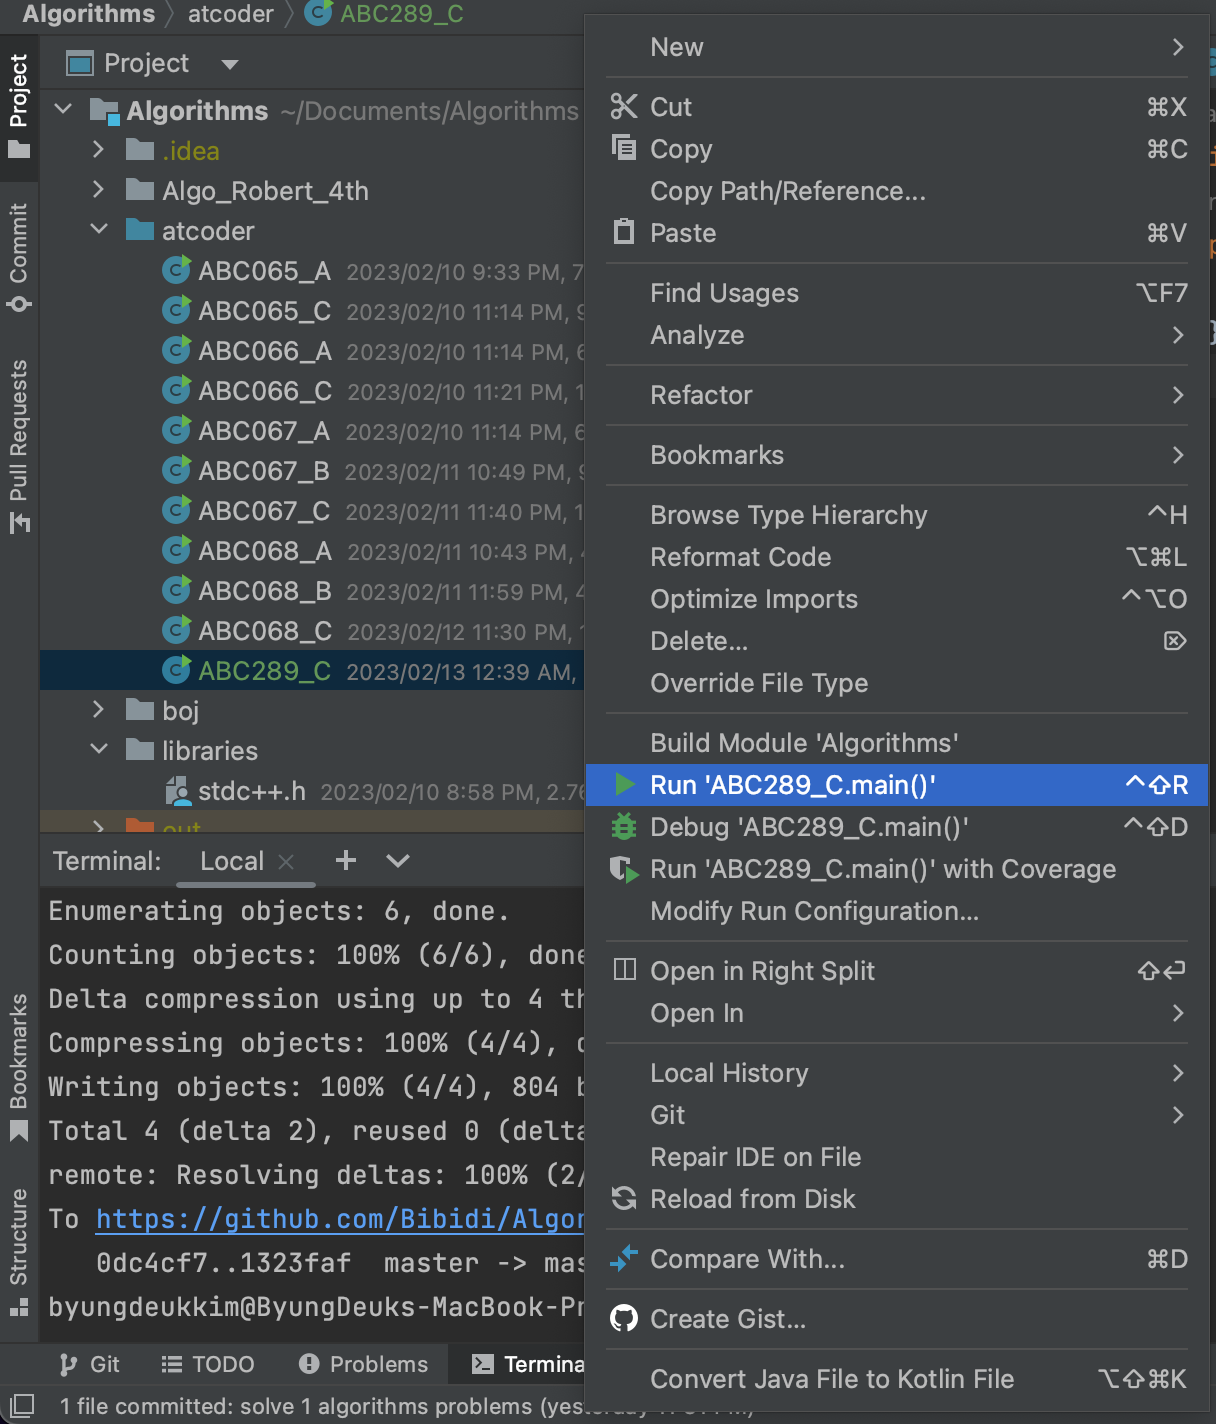The height and width of the screenshot is (1424, 1216).
Task: Open the Pull Requests sidebar tool window
Action: (x=19, y=446)
